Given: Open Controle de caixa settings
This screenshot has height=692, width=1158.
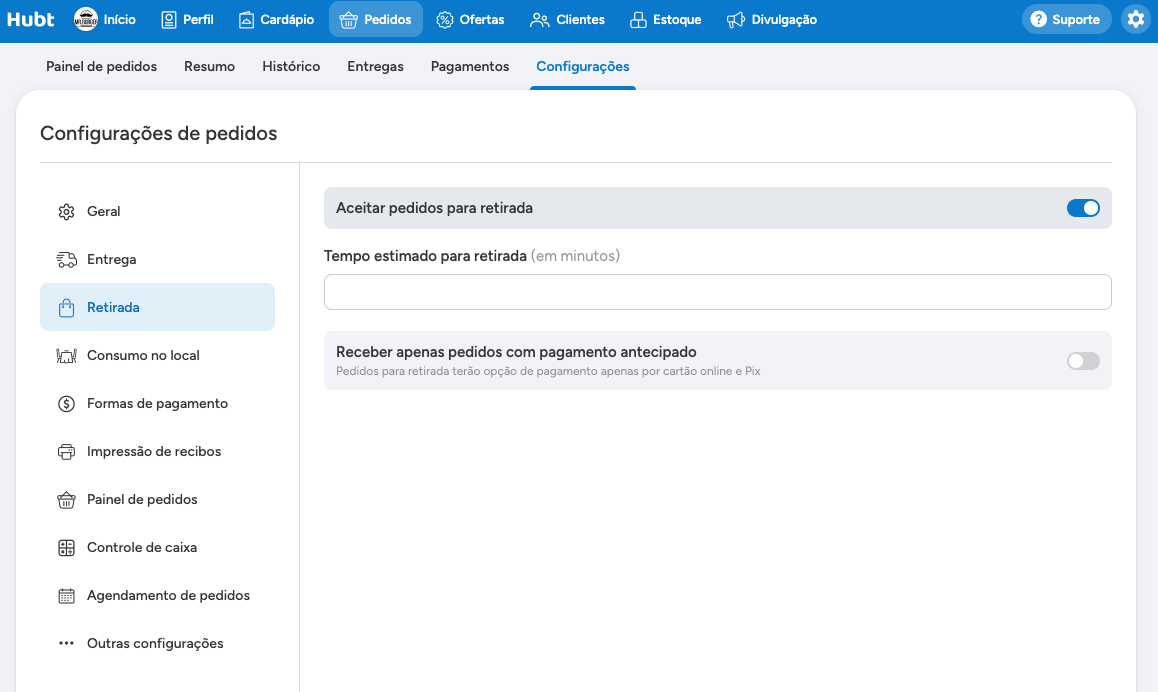Looking at the screenshot, I should coord(157,547).
